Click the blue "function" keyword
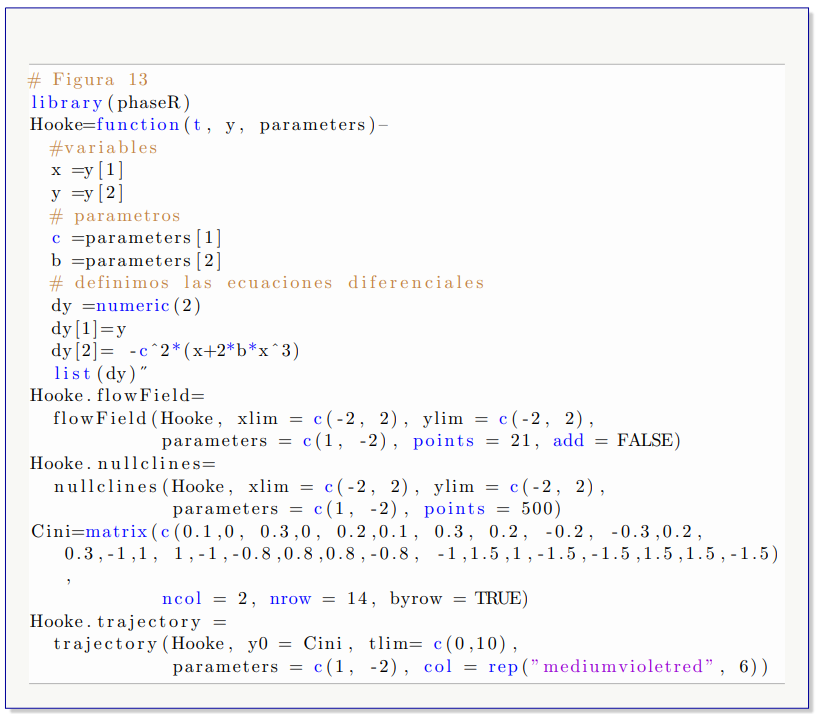The width and height of the screenshot is (819, 714). click(138, 125)
